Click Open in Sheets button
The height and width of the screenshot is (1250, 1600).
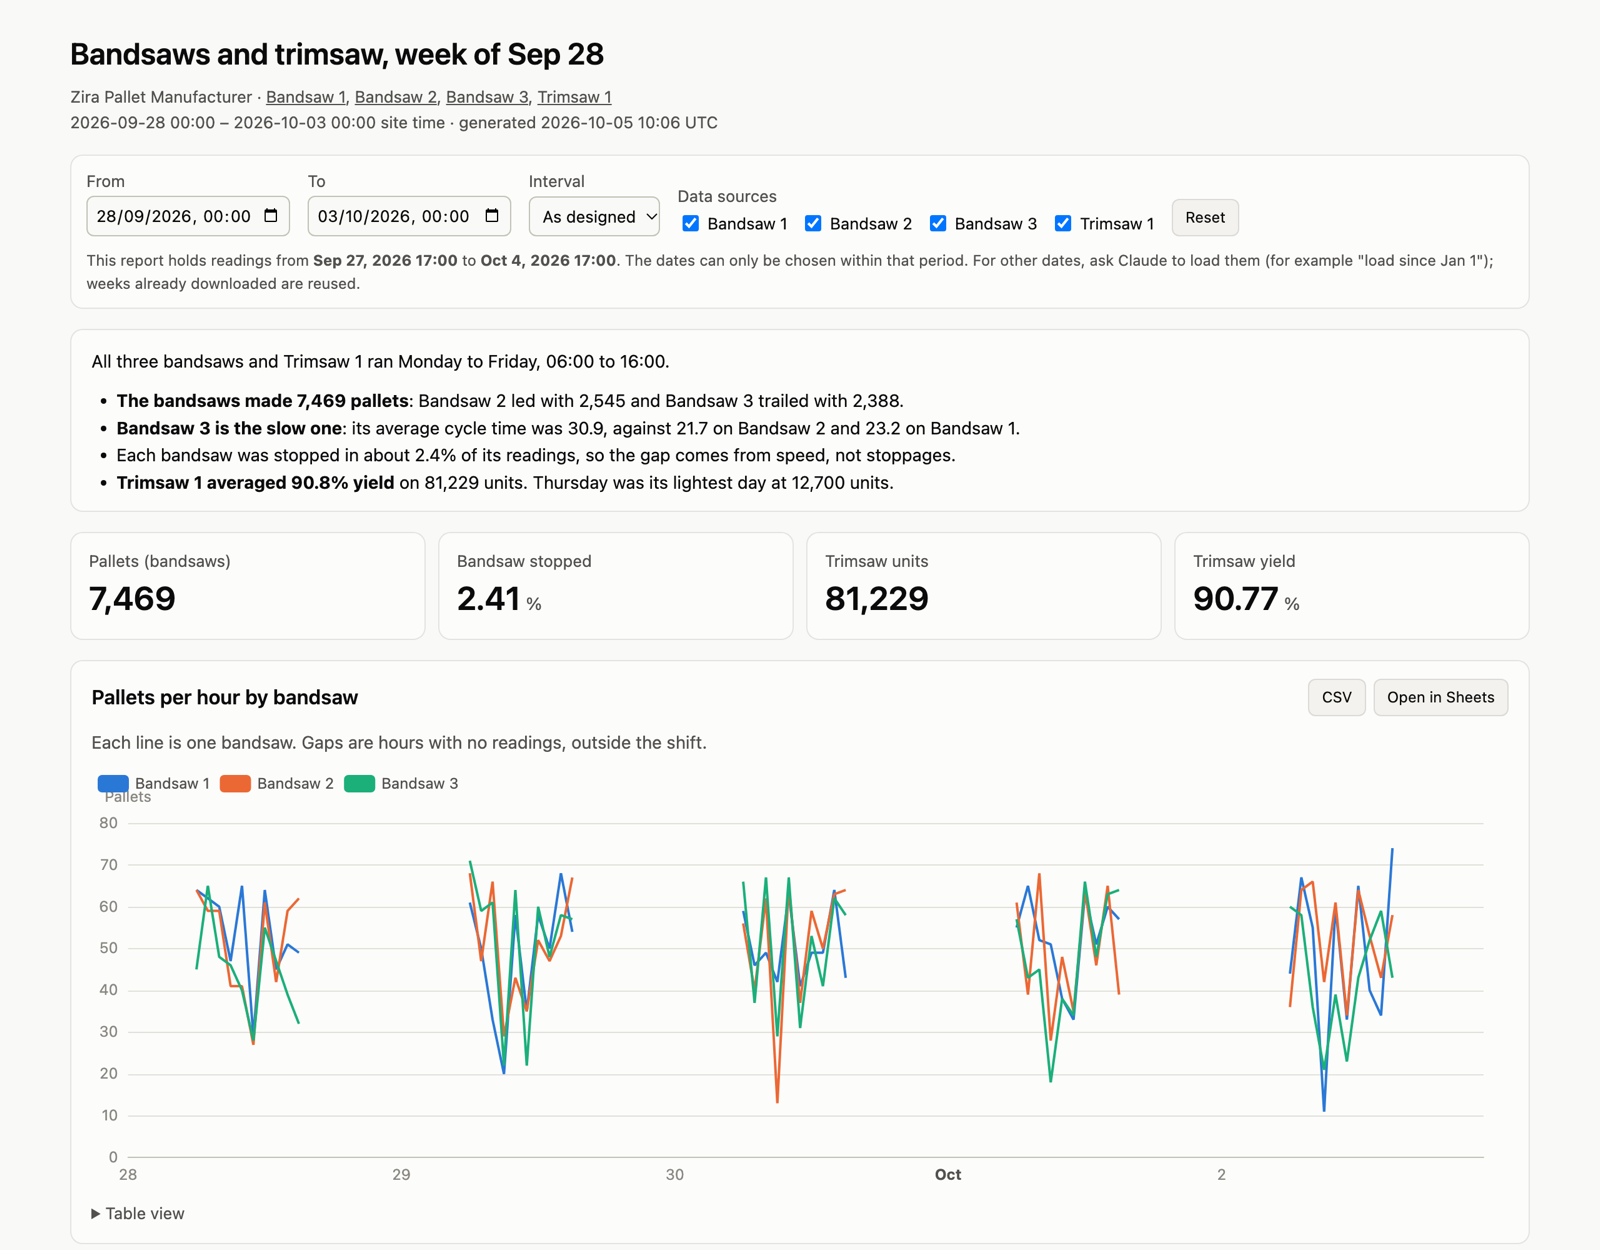point(1440,697)
